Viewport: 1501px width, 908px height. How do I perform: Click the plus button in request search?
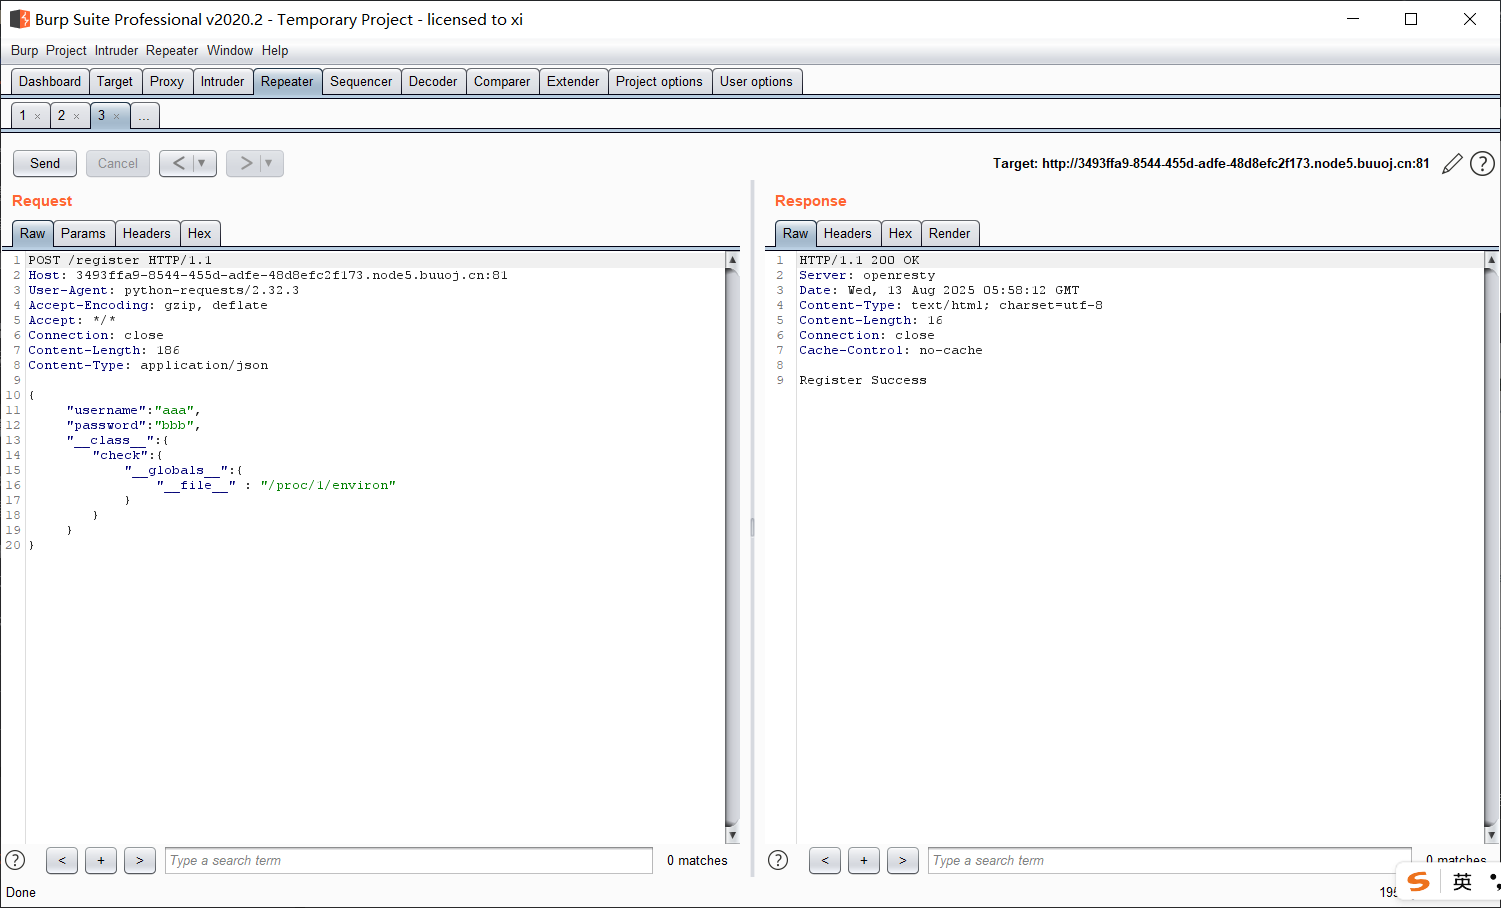tap(101, 860)
